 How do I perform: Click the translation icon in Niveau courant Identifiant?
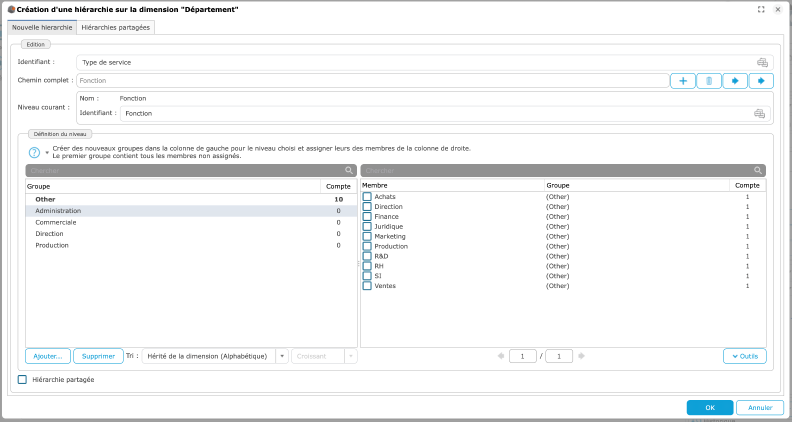(x=758, y=114)
